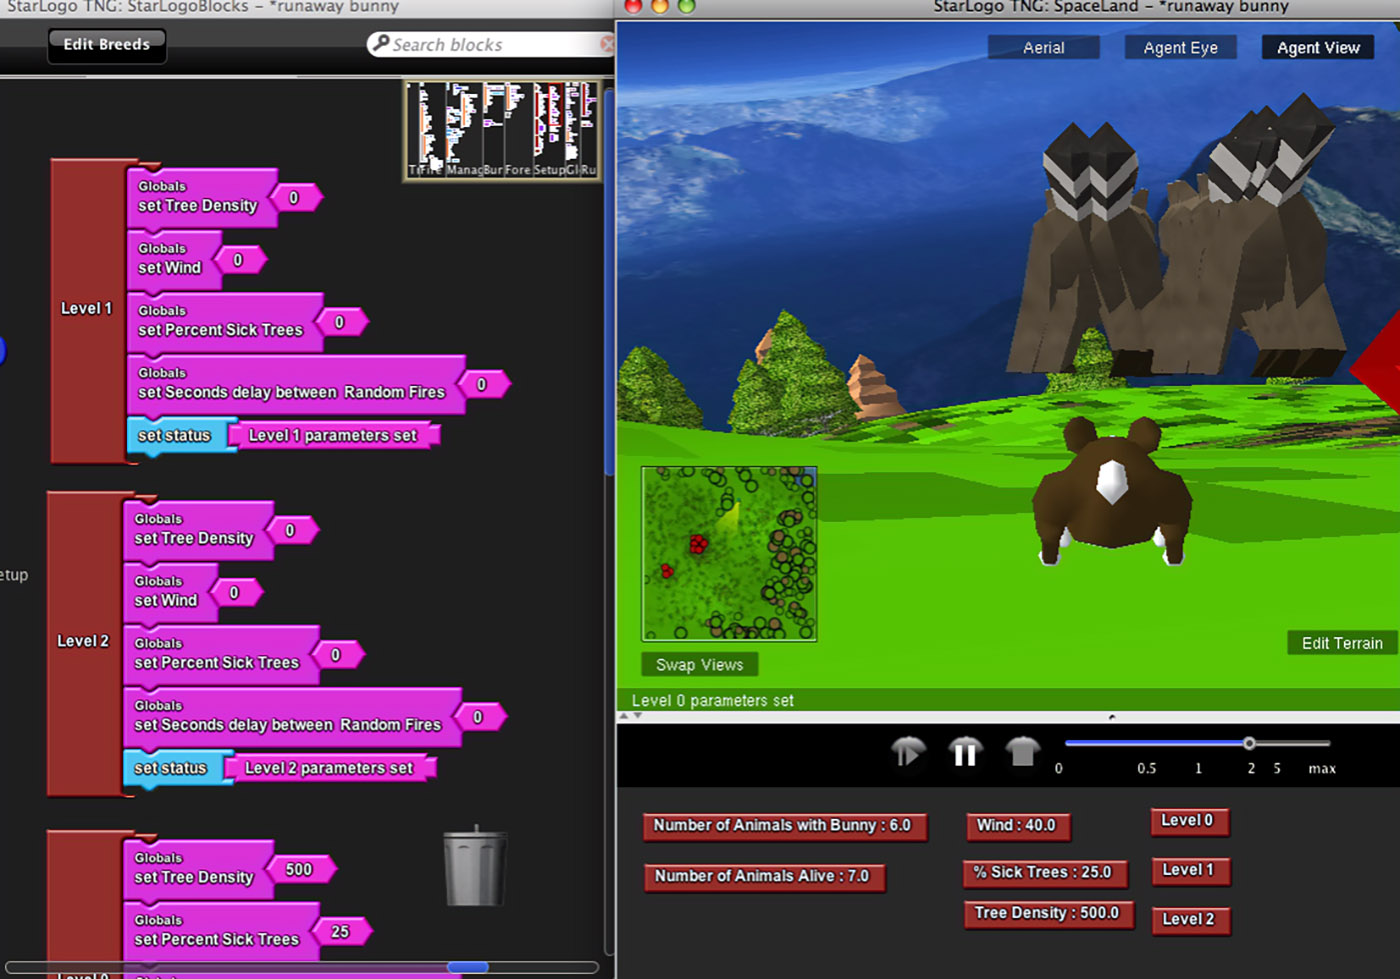Switch to Aerial view
This screenshot has height=979, width=1400.
[1044, 48]
